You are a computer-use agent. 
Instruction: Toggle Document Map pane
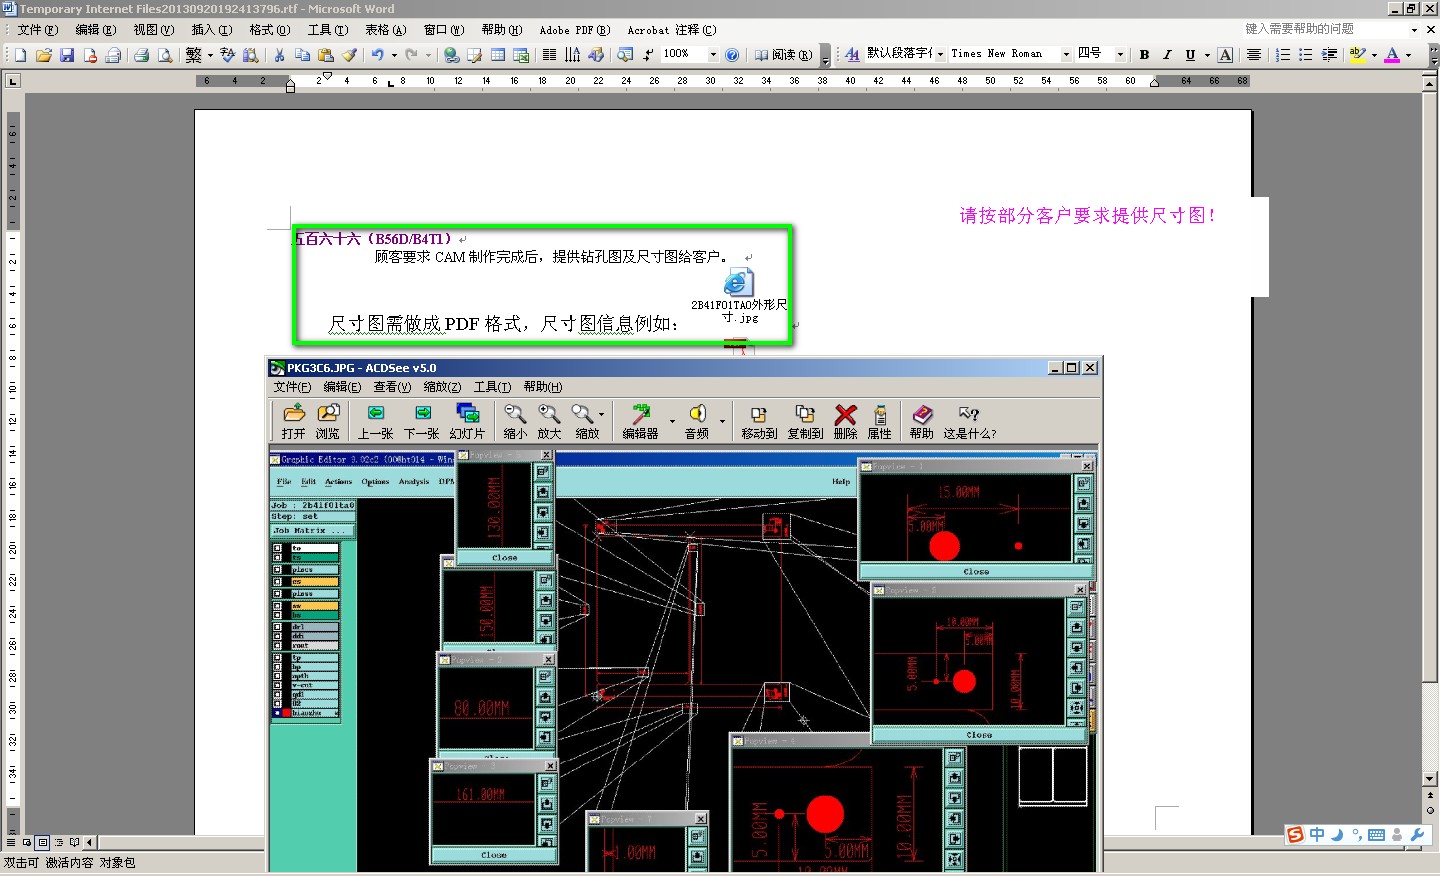[x=625, y=55]
